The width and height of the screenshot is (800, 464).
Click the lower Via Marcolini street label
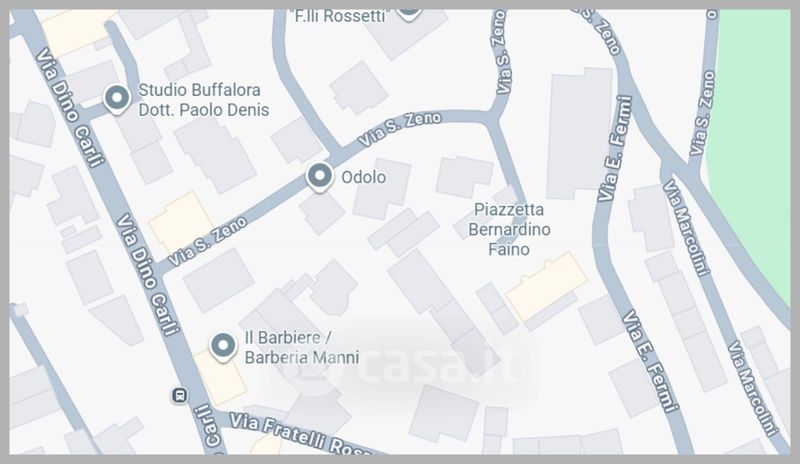[x=752, y=388]
